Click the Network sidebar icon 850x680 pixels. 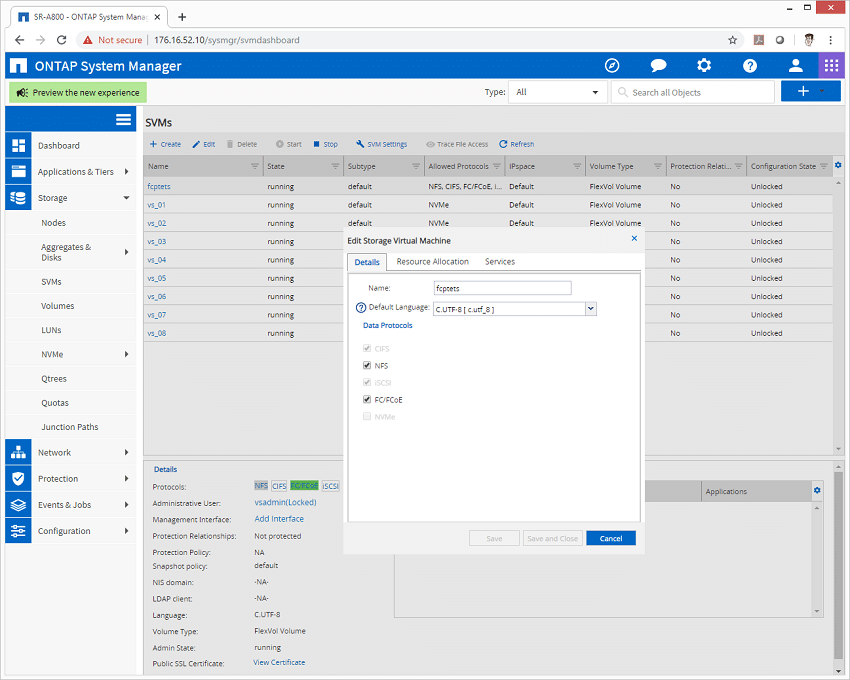coord(18,452)
